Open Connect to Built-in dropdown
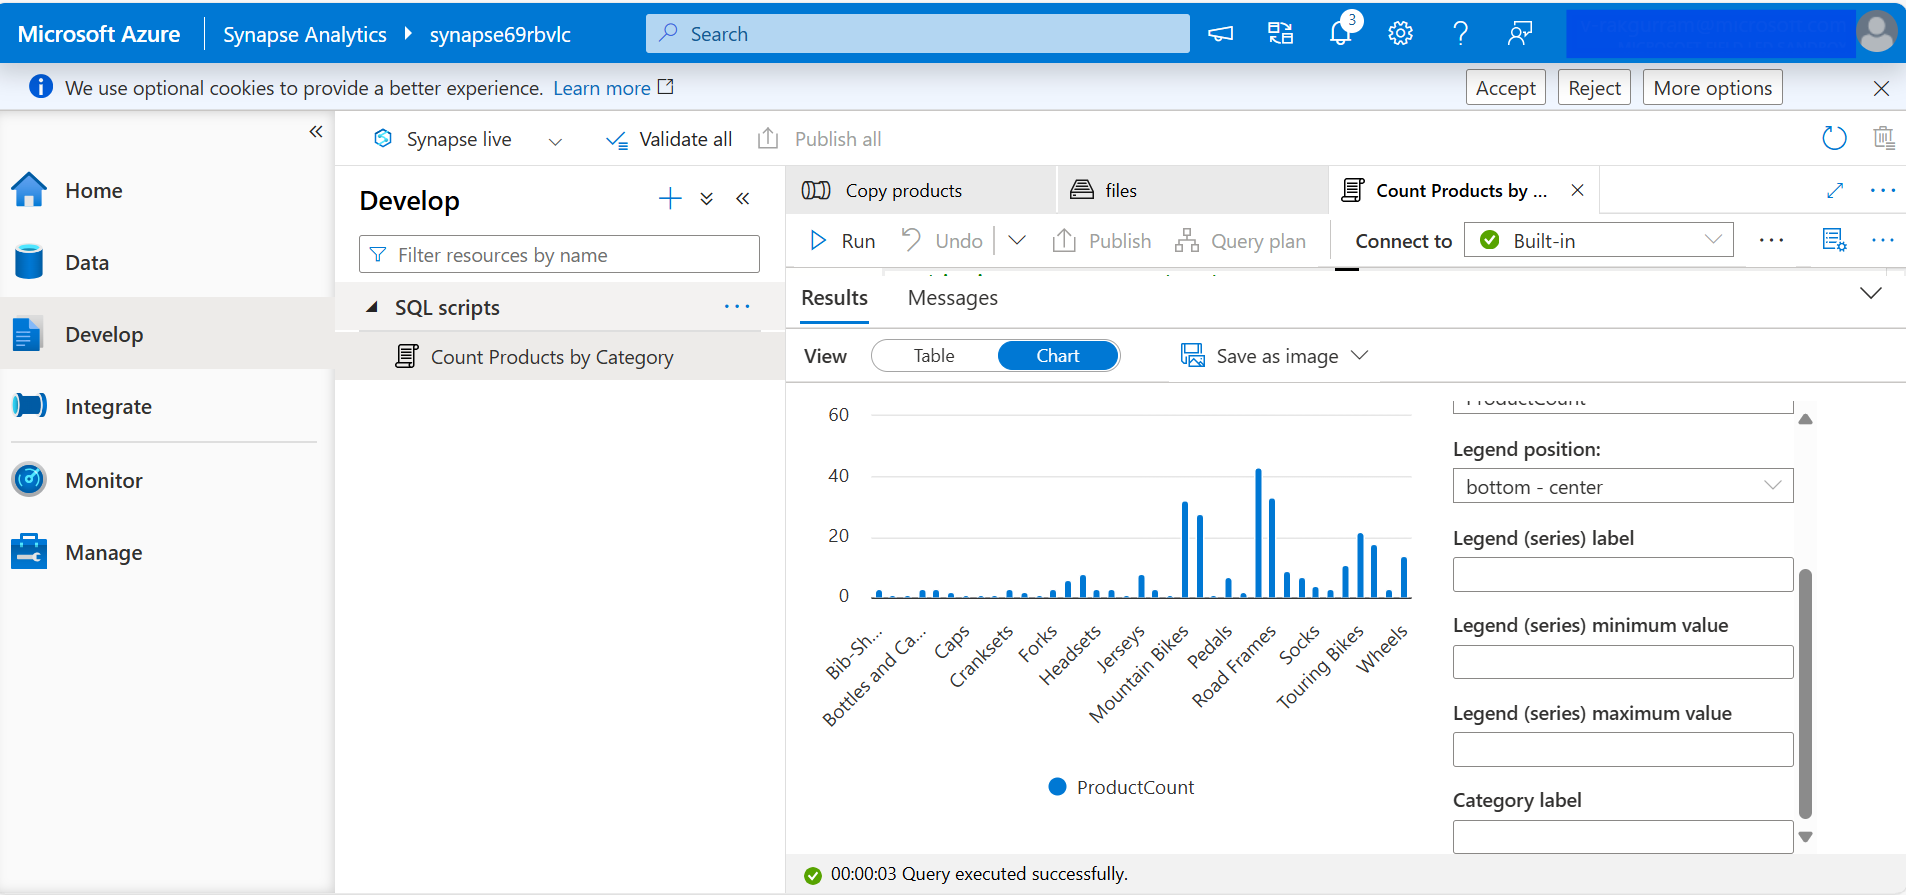This screenshot has width=1906, height=895. [1598, 239]
